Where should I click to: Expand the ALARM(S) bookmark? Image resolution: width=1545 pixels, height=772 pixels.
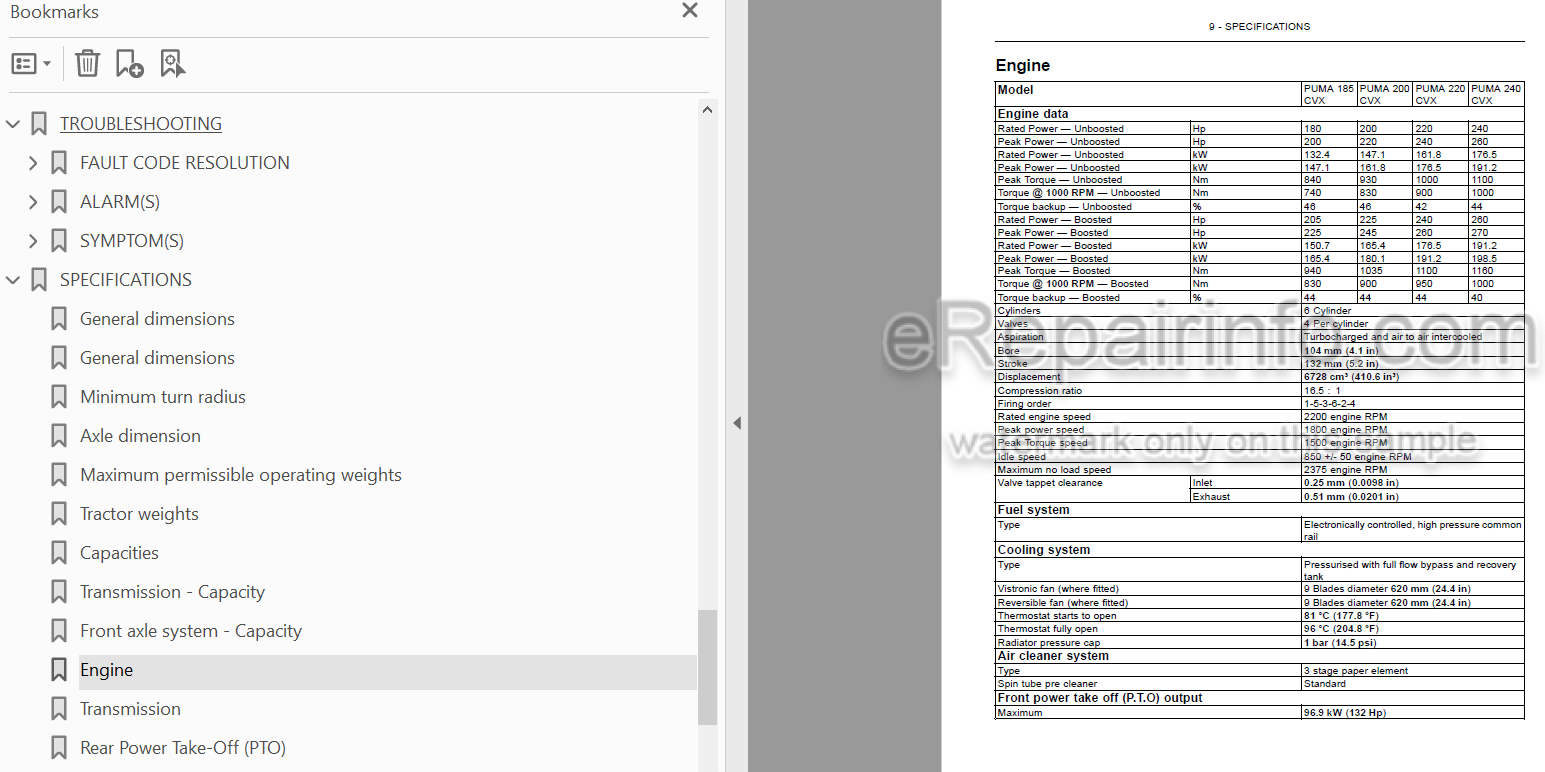pyautogui.click(x=33, y=202)
